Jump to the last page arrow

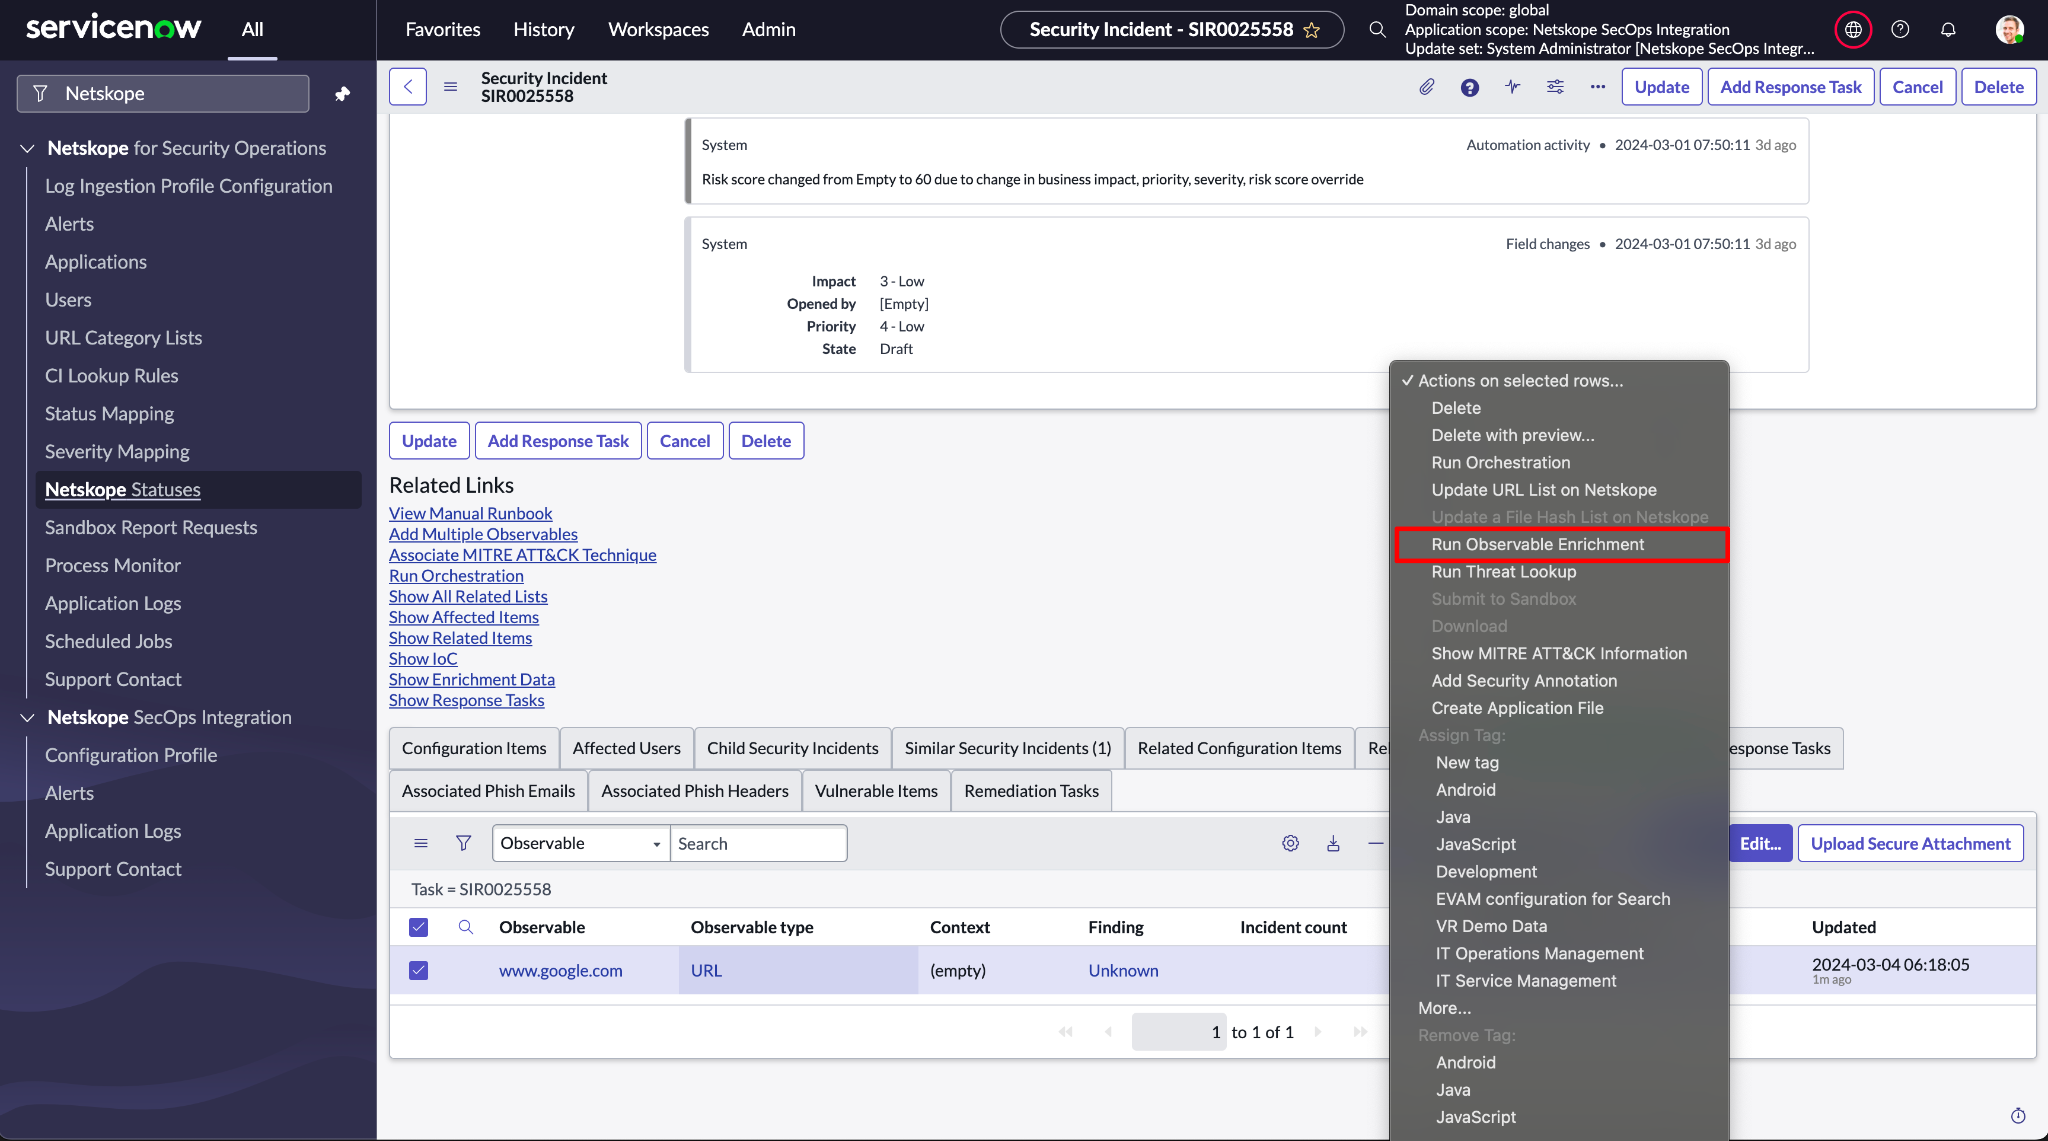coord(1360,1032)
